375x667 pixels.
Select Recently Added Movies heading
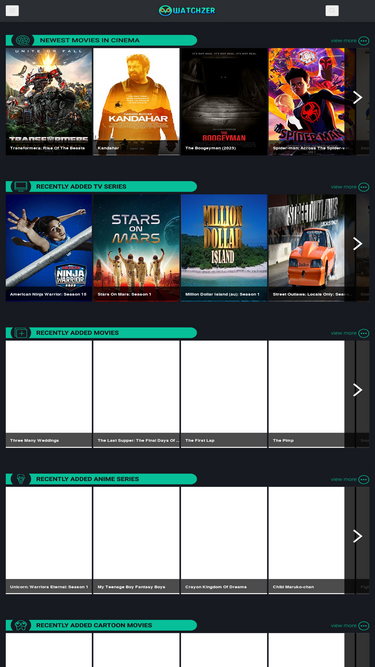tap(77, 333)
